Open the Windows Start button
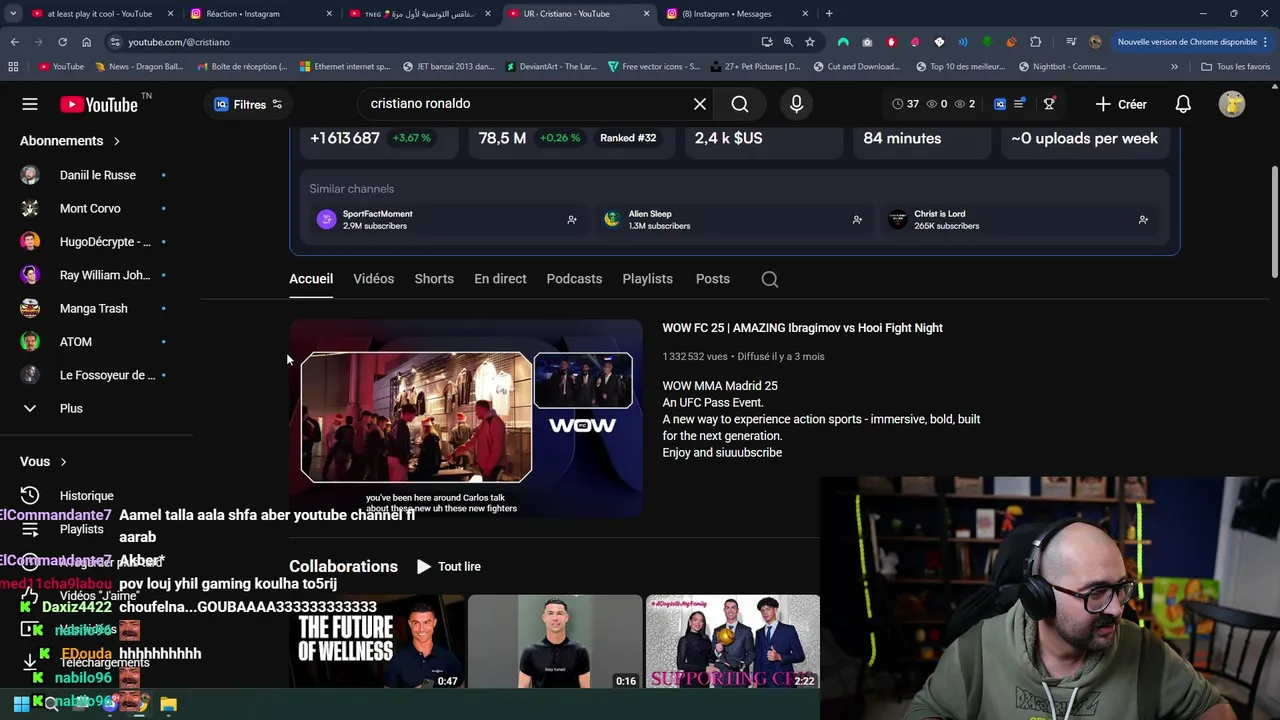1280x720 pixels. tap(21, 704)
